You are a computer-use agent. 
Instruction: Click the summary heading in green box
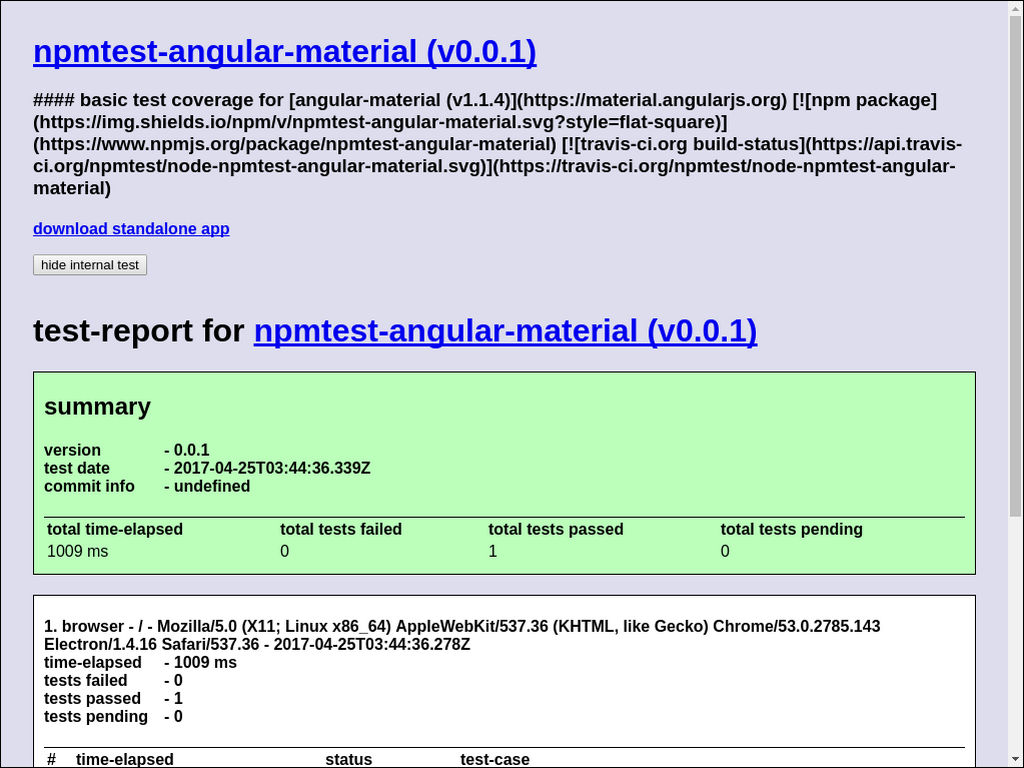coord(97,407)
